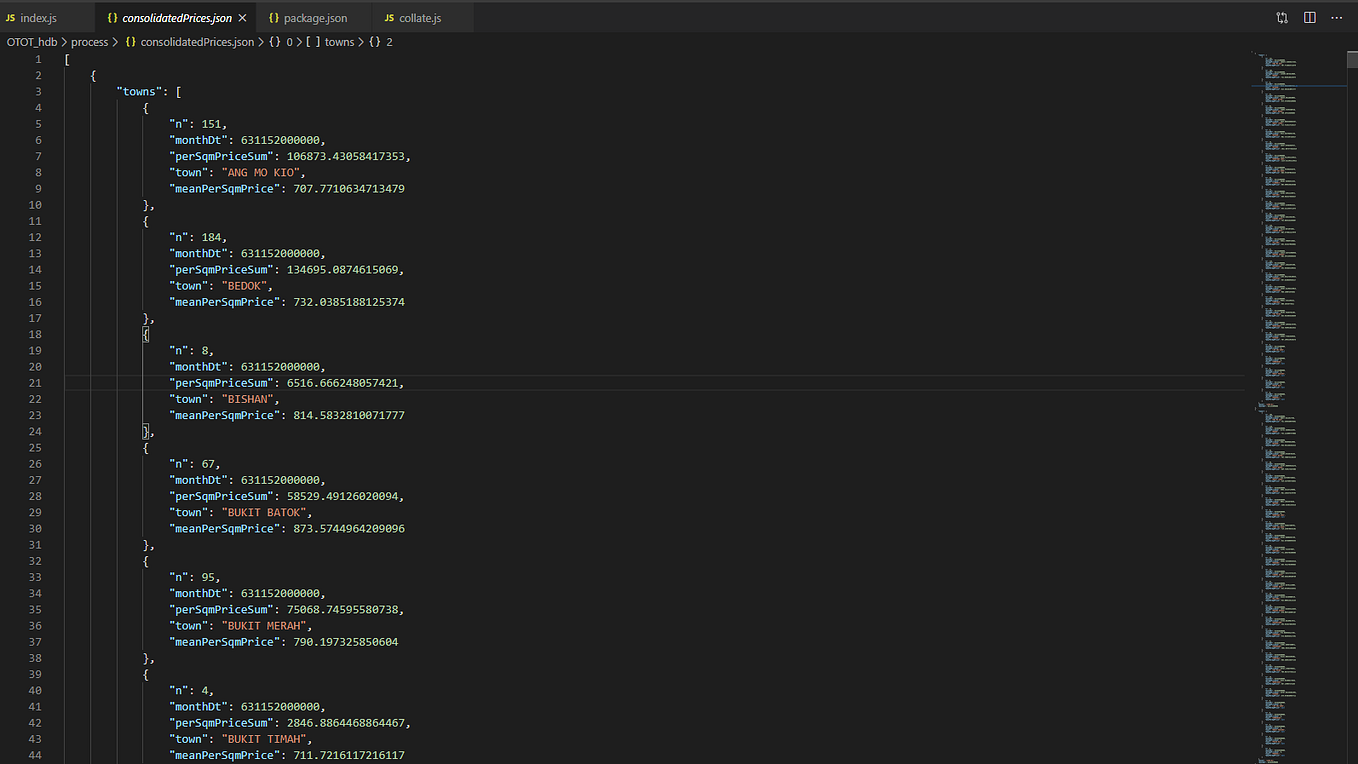The height and width of the screenshot is (764, 1358).
Task: Close the consolidatedPrices.json tab
Action: click(242, 18)
